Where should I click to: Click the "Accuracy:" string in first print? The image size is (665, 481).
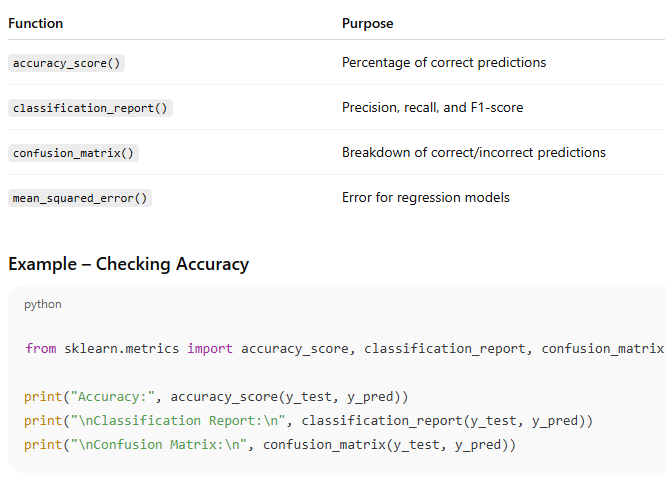[x=113, y=397]
